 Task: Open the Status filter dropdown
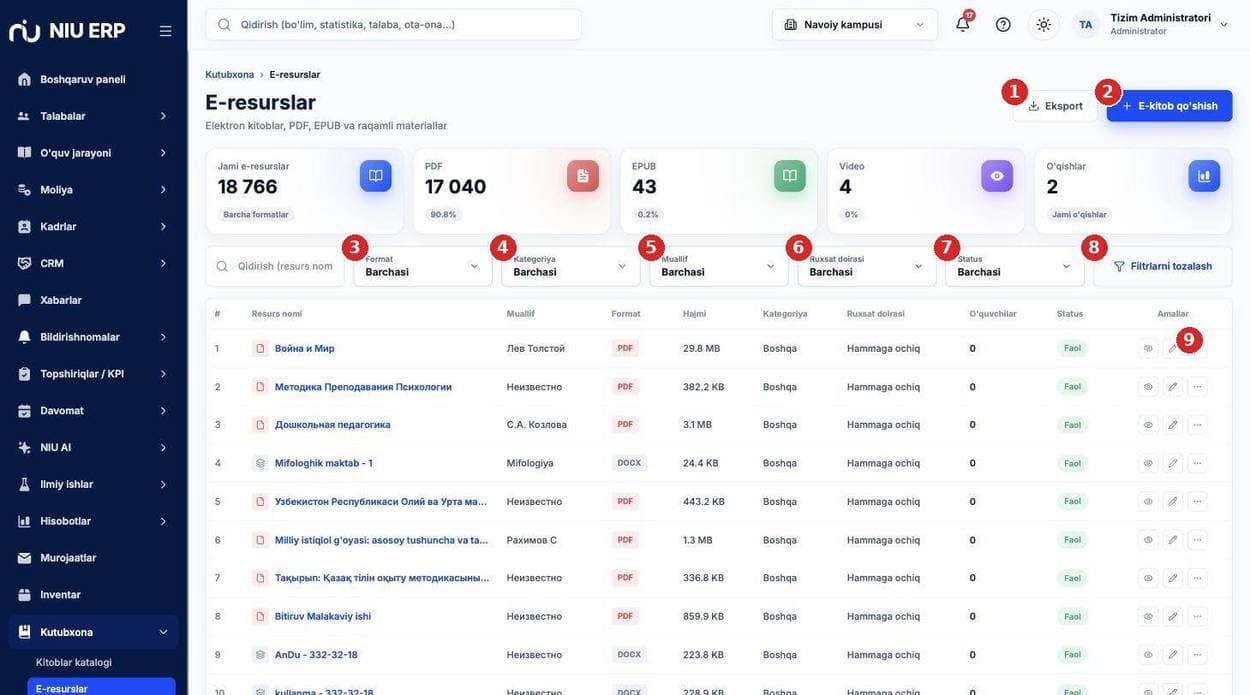1015,266
